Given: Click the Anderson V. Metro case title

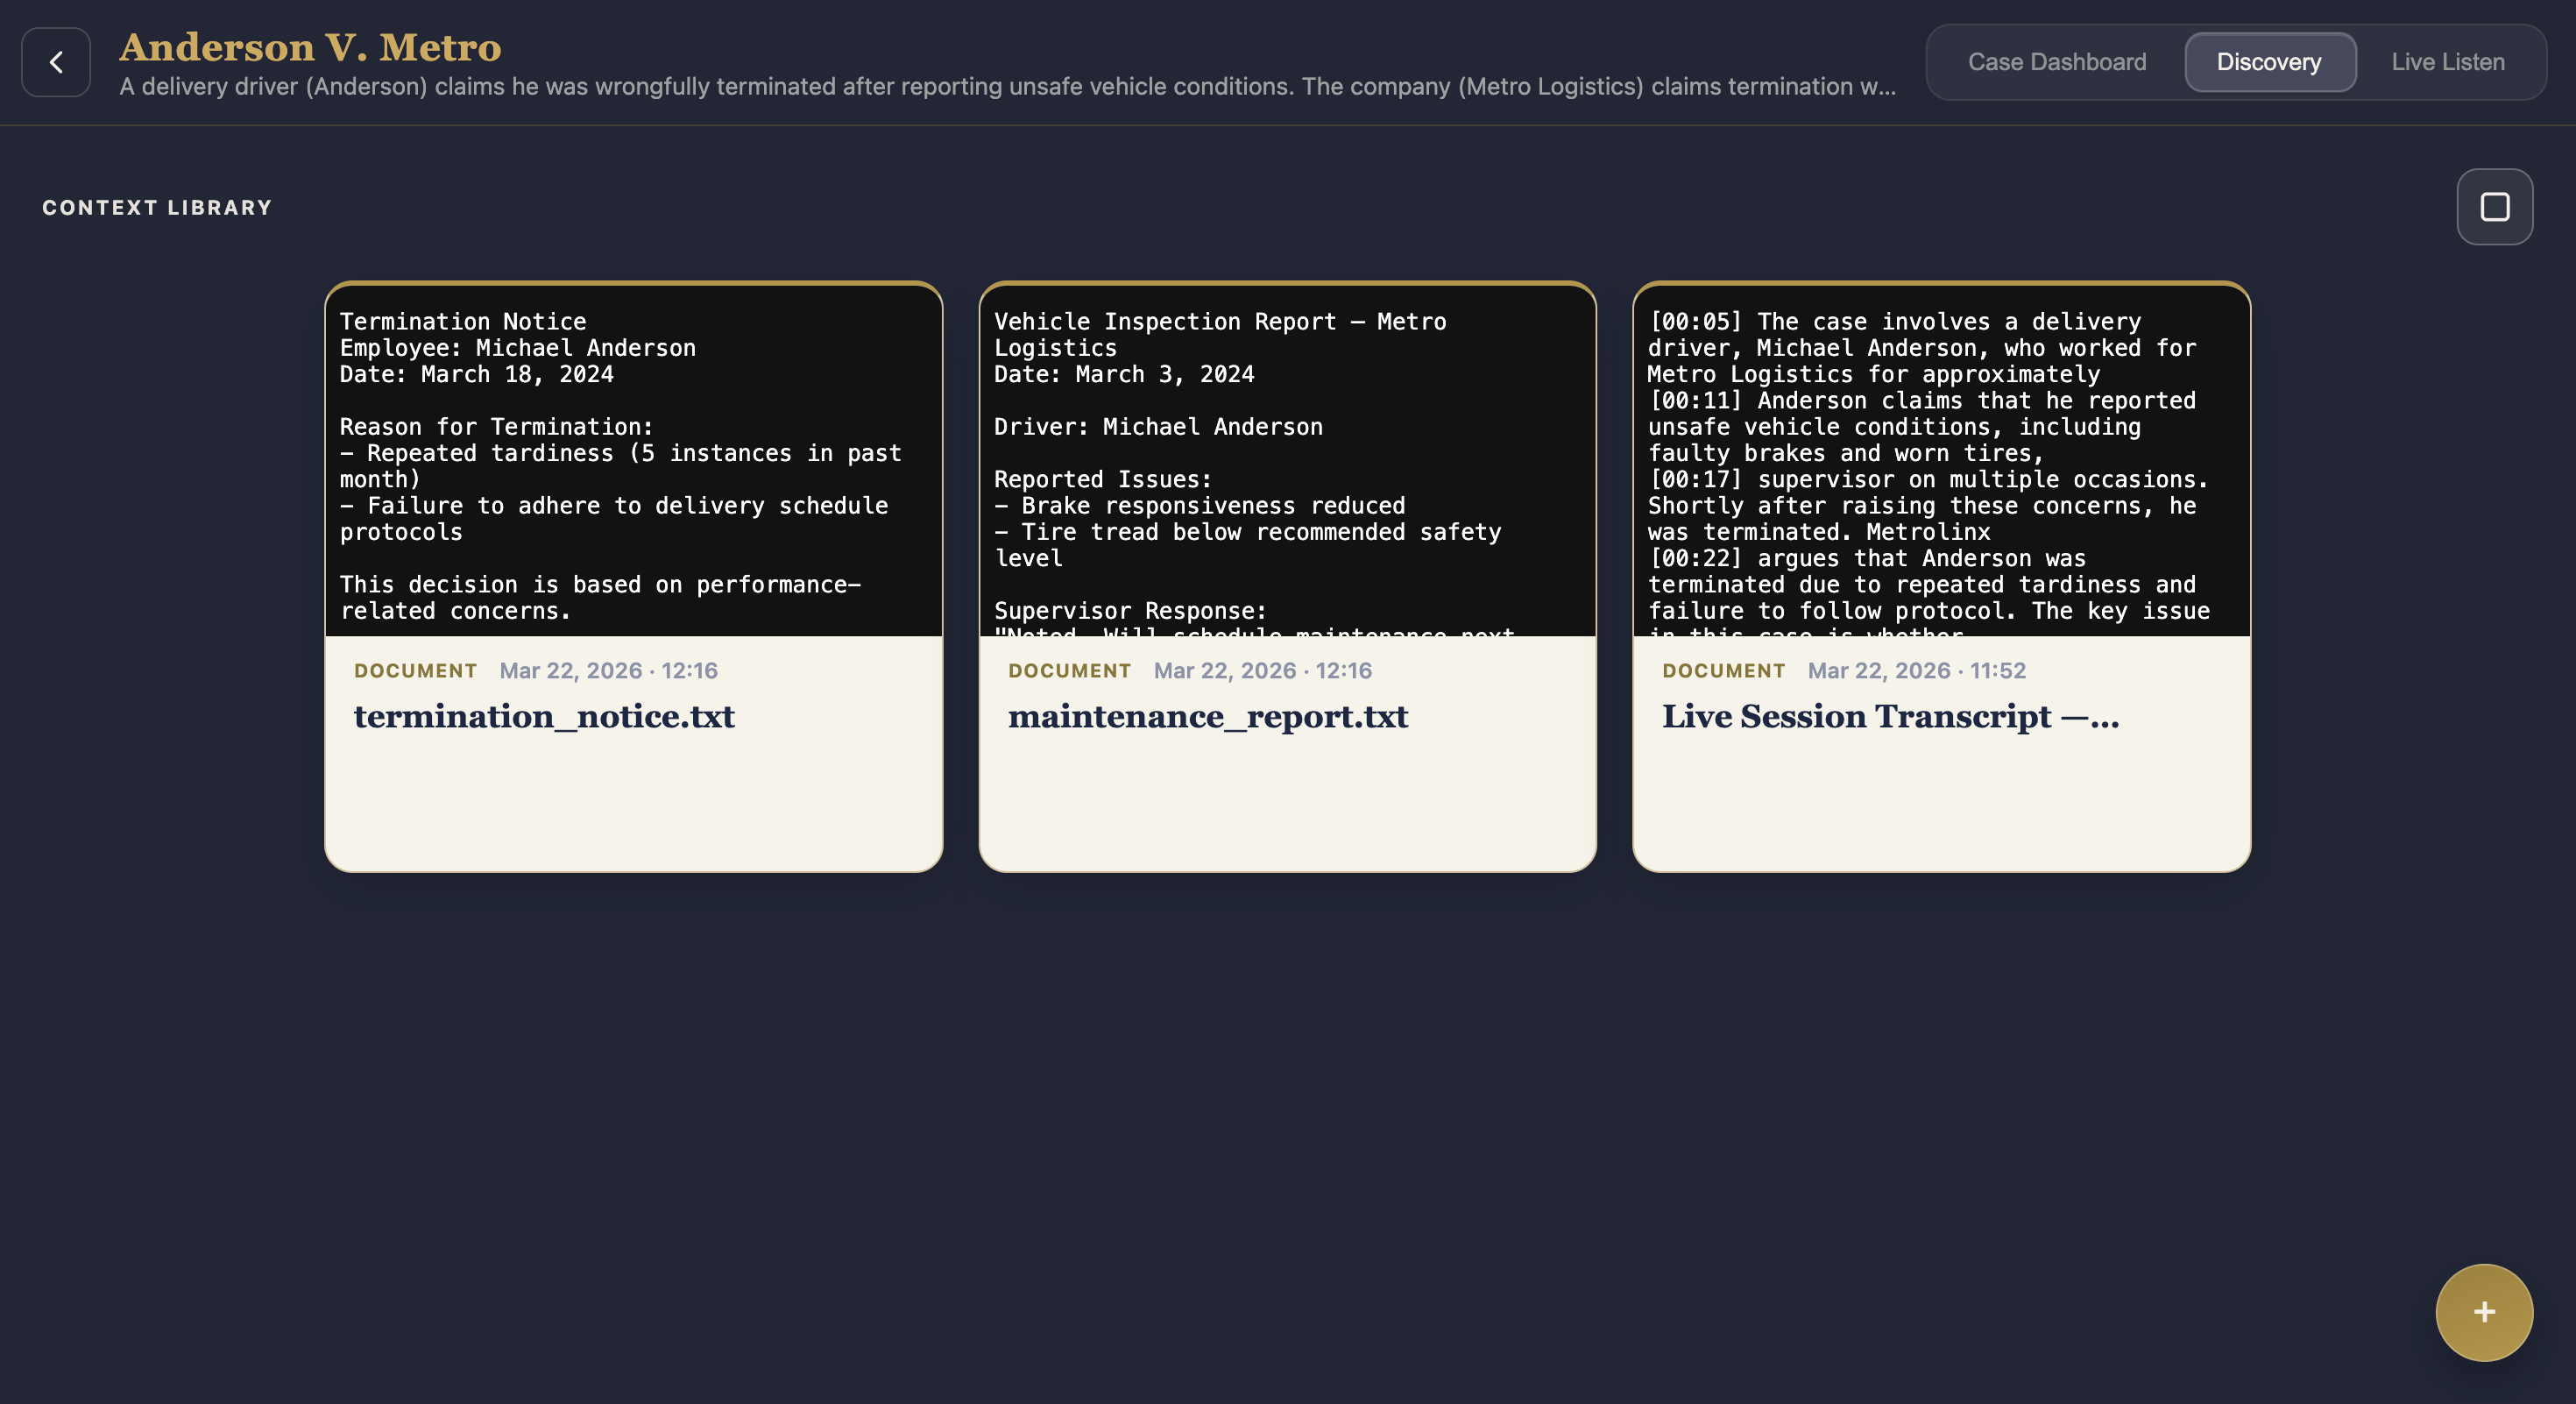Looking at the screenshot, I should coord(310,47).
